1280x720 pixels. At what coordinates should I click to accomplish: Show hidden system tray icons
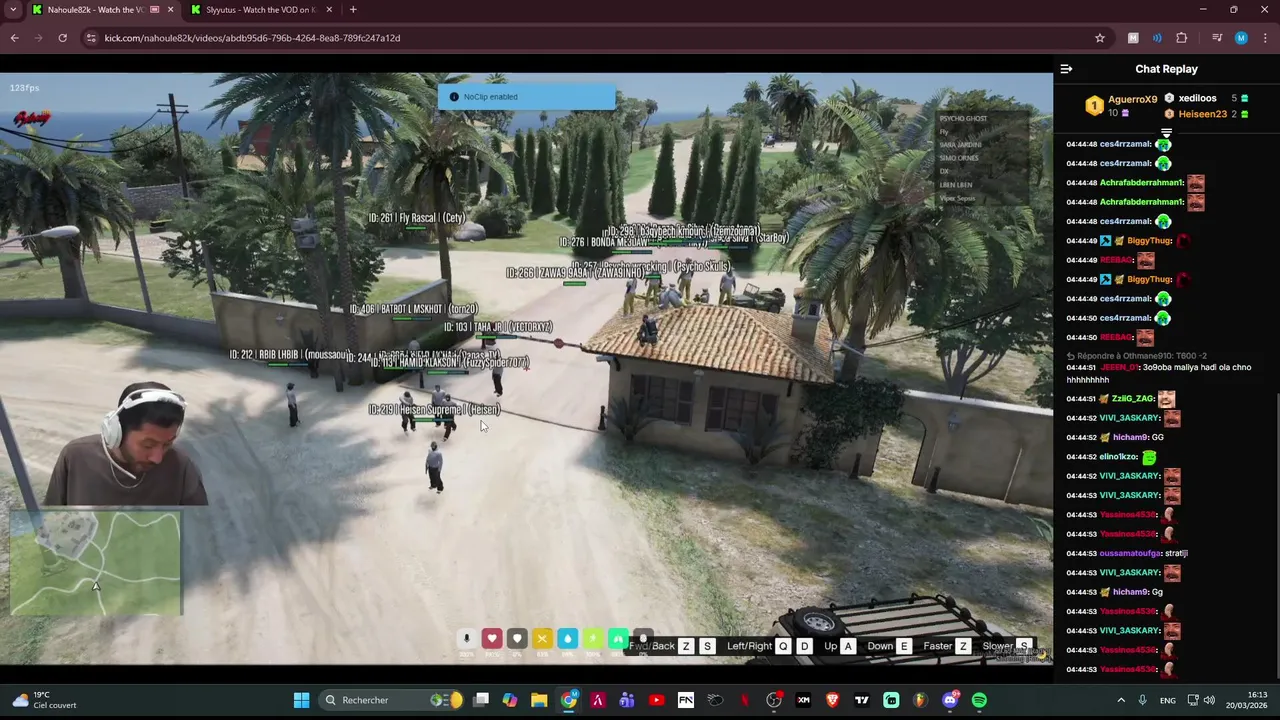pos(1121,700)
